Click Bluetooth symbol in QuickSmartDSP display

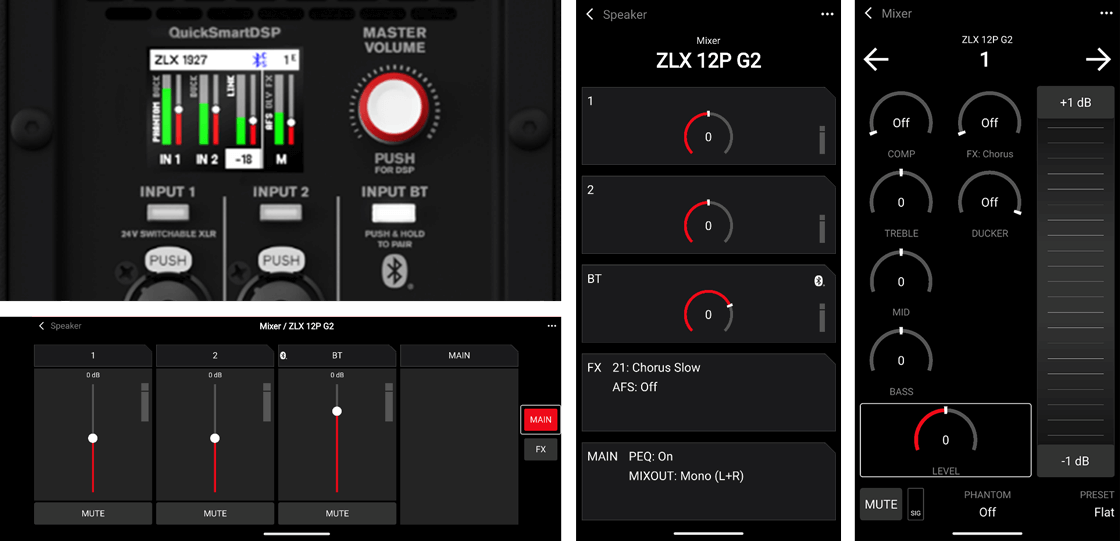[259, 61]
